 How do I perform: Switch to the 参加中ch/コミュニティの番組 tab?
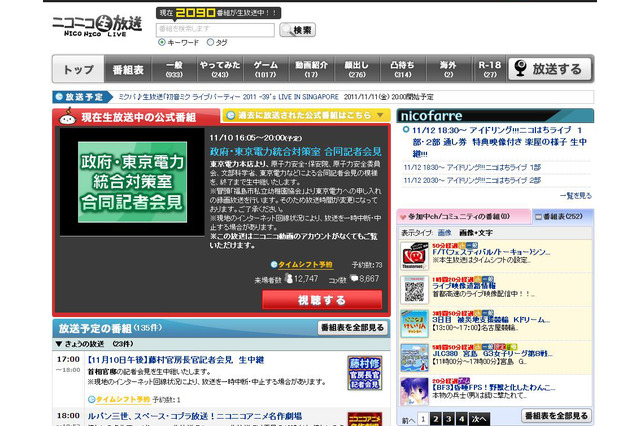coord(464,216)
